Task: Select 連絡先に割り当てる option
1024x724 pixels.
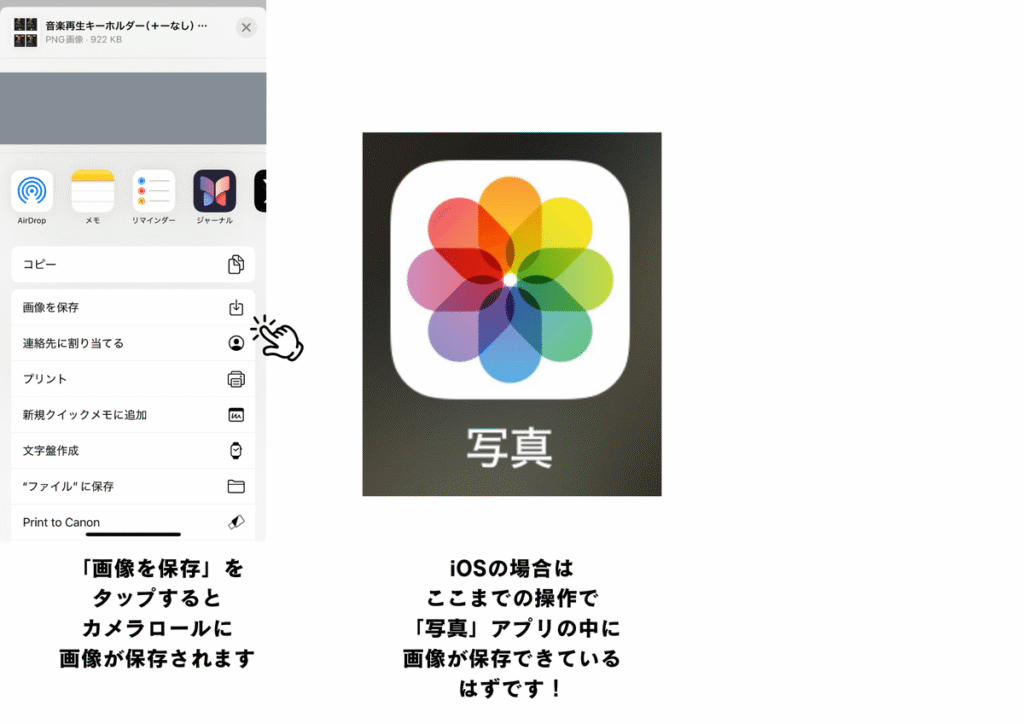Action: click(133, 343)
